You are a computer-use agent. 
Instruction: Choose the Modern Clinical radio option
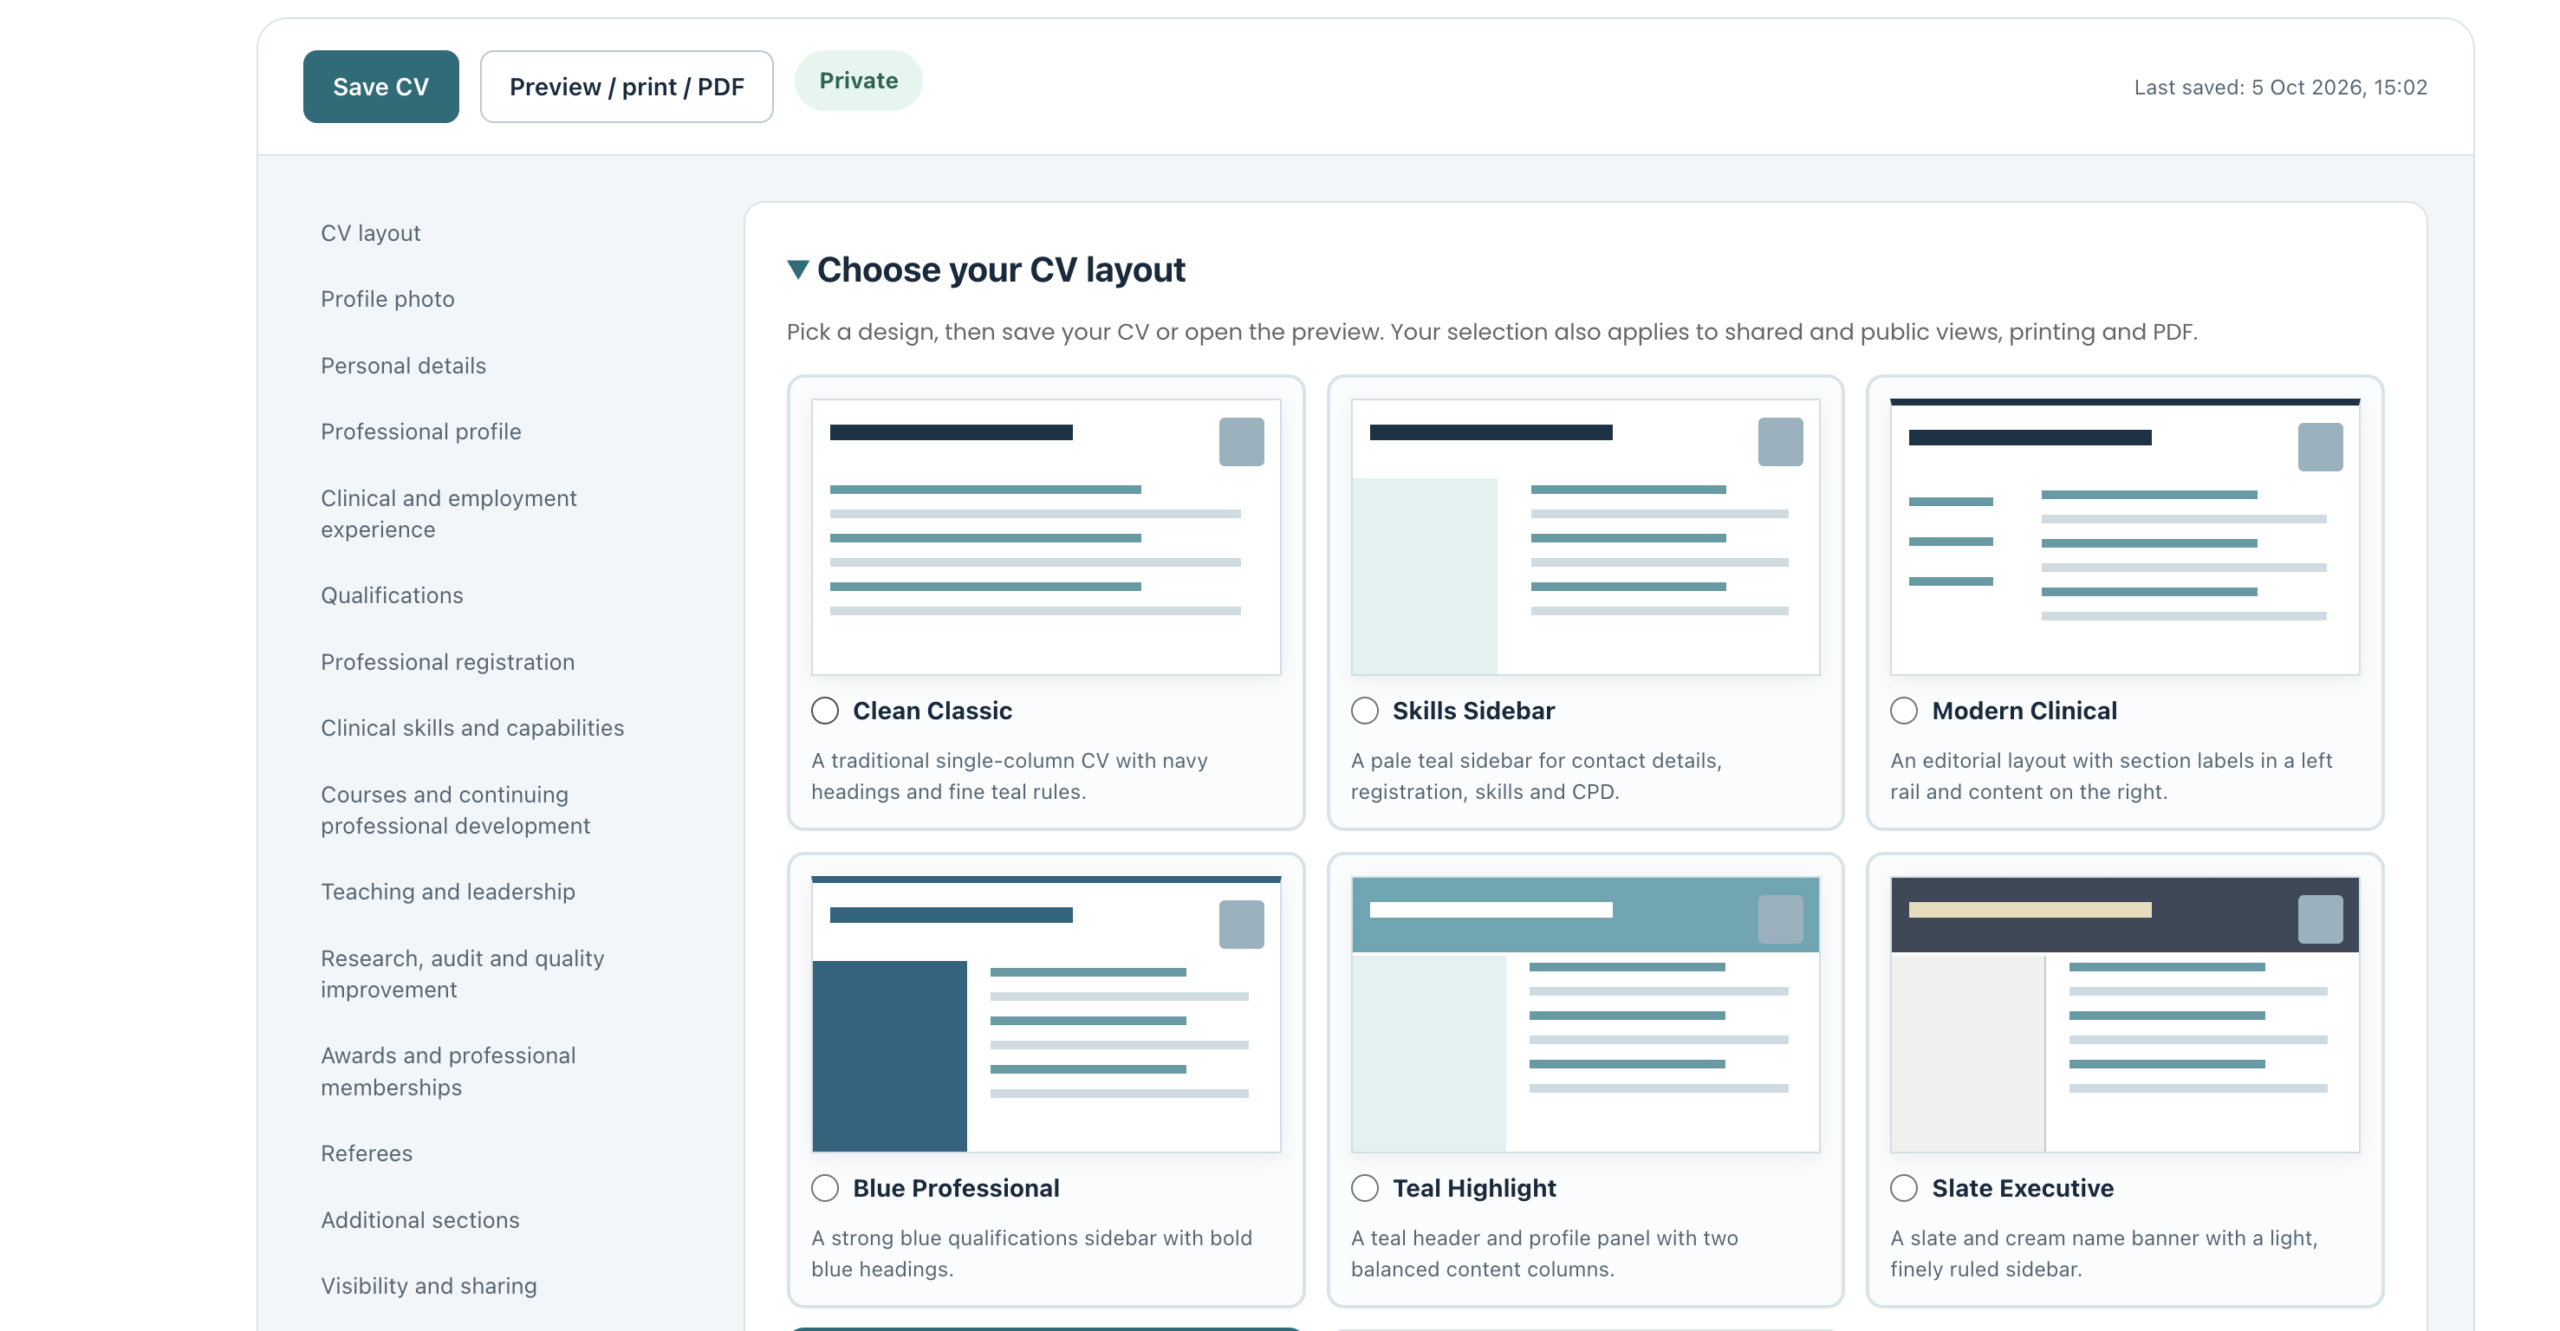[x=1903, y=710]
